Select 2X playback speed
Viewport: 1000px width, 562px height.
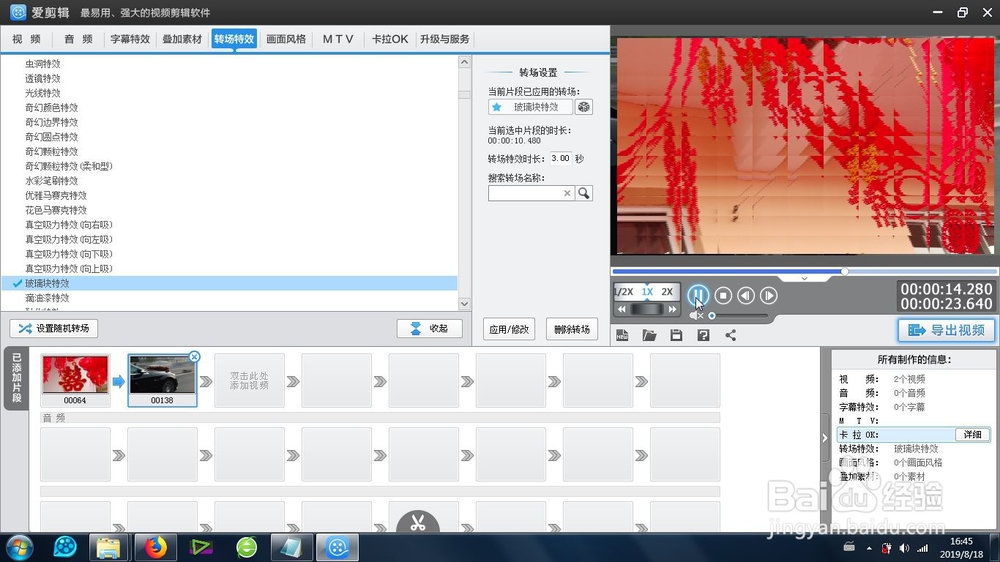667,292
